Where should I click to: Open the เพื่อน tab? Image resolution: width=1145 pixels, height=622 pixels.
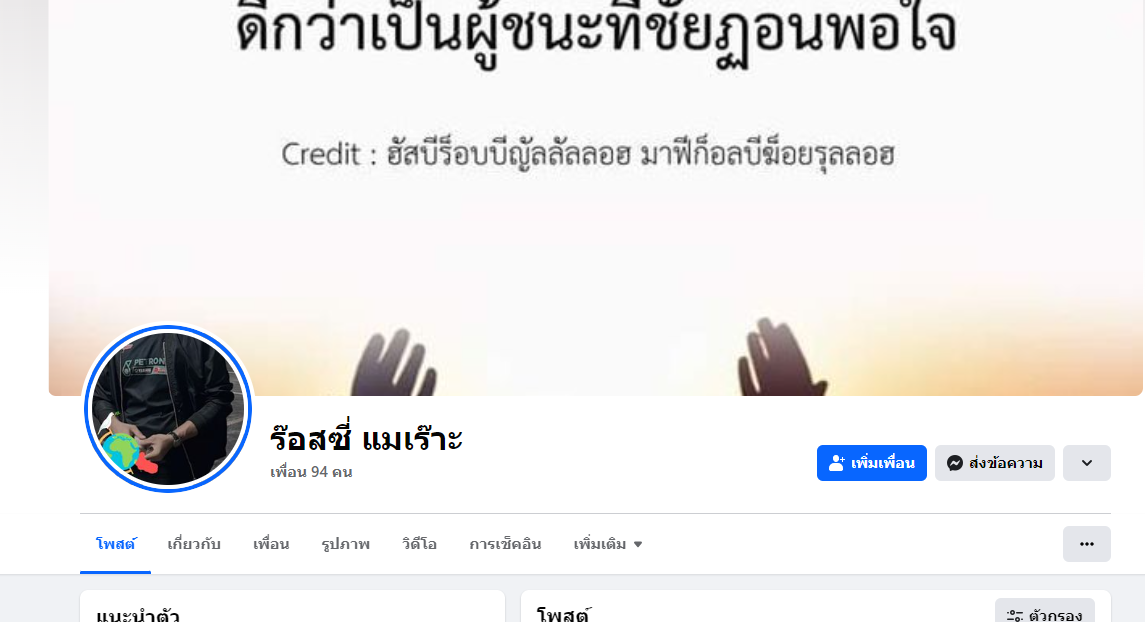pos(271,544)
